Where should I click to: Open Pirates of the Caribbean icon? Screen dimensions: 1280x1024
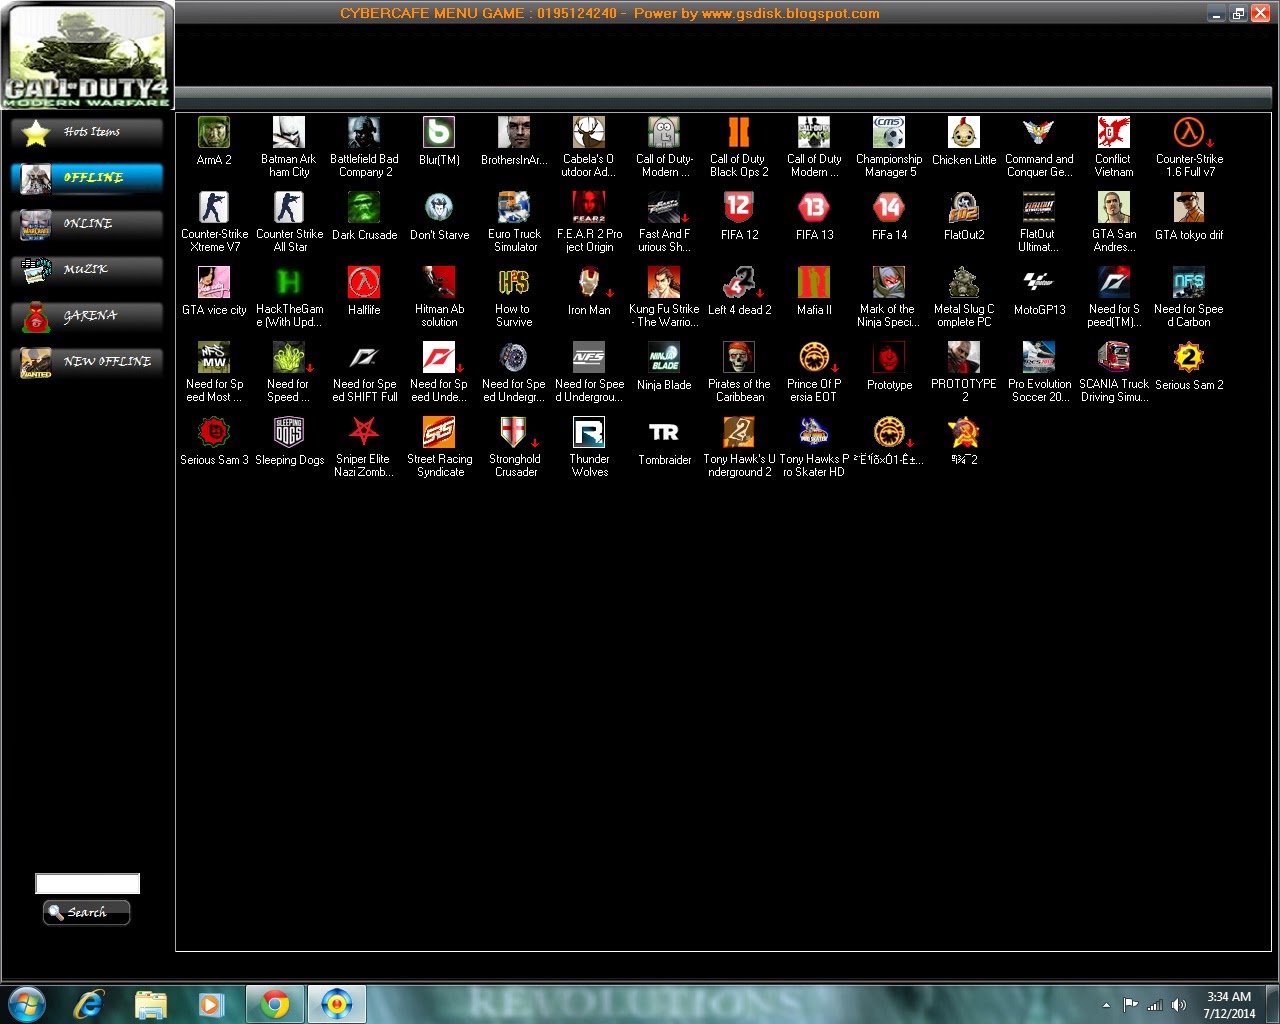click(739, 357)
